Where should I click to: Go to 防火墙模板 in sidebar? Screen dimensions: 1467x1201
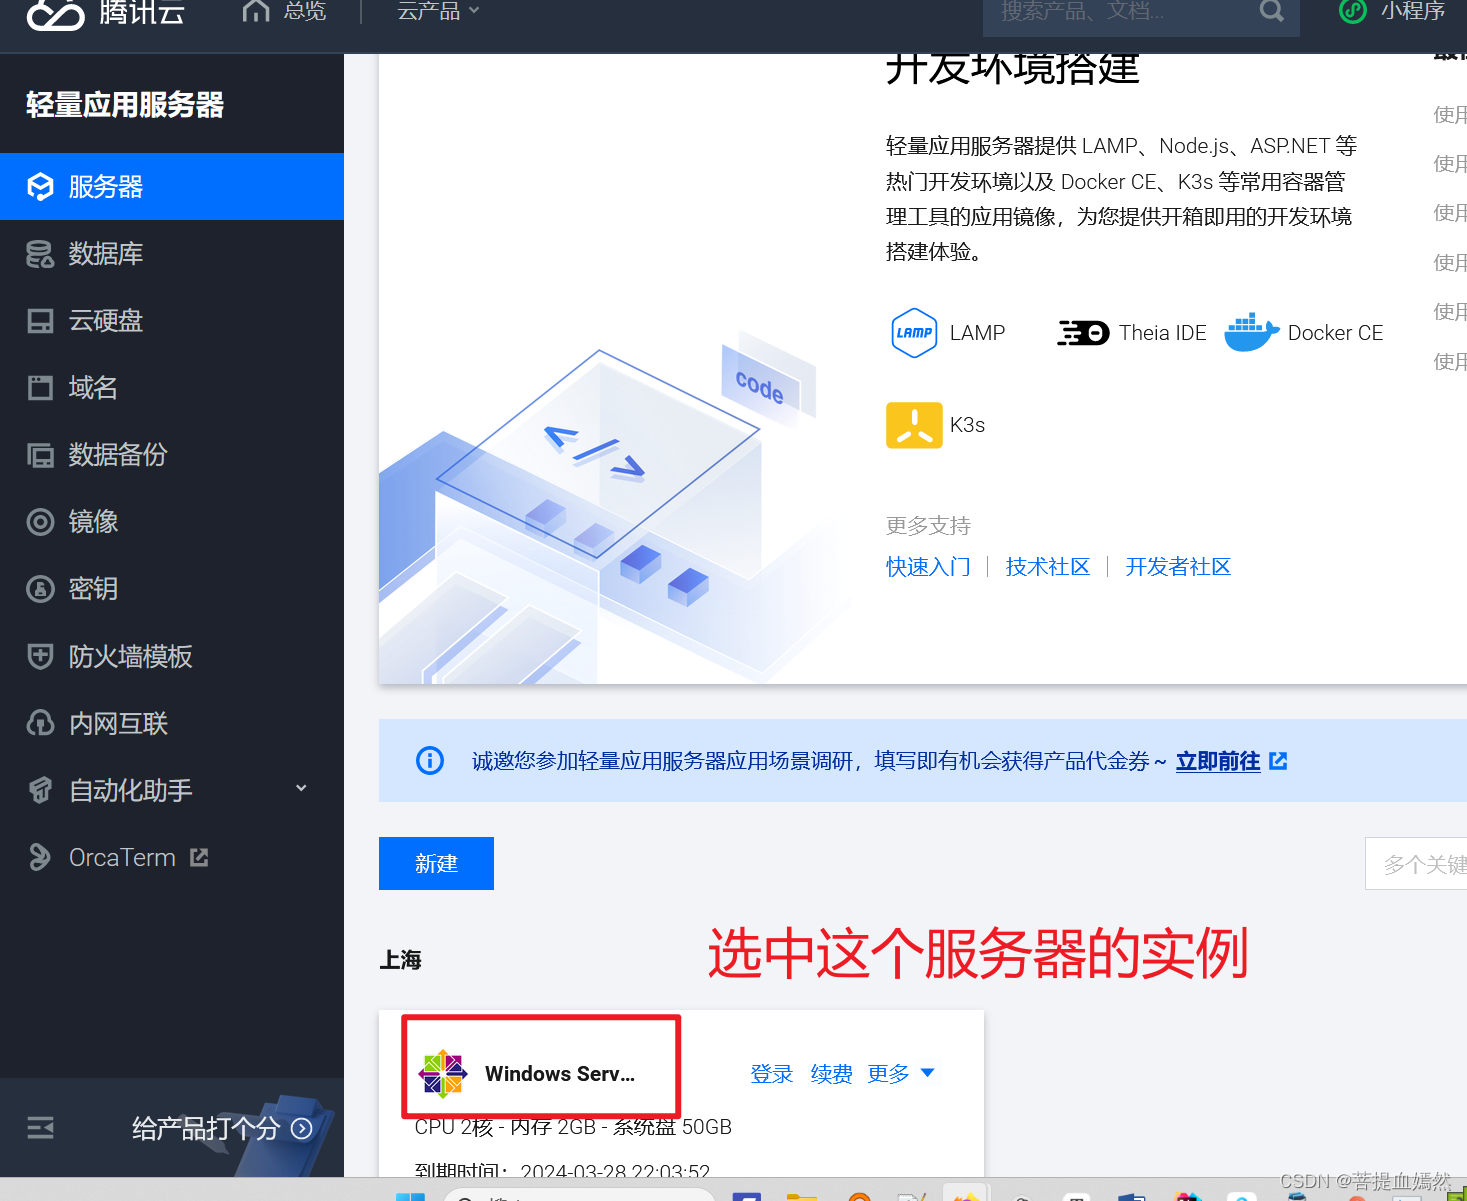tap(172, 657)
